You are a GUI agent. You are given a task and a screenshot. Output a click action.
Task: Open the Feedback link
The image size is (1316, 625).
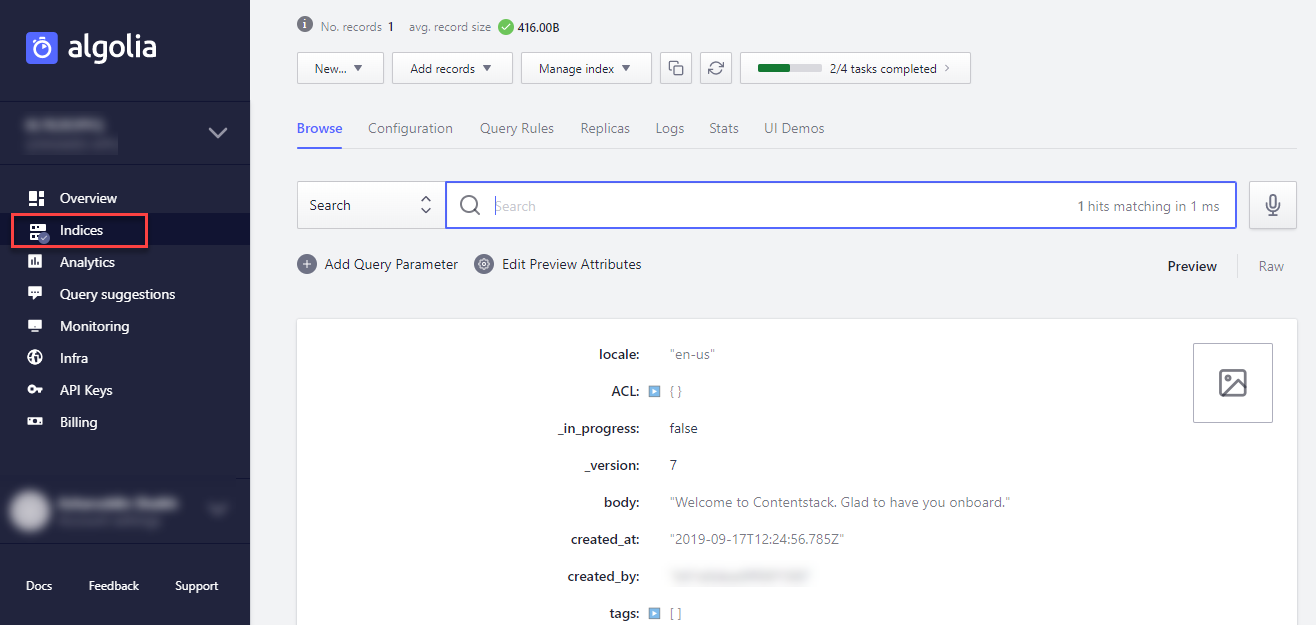[114, 586]
